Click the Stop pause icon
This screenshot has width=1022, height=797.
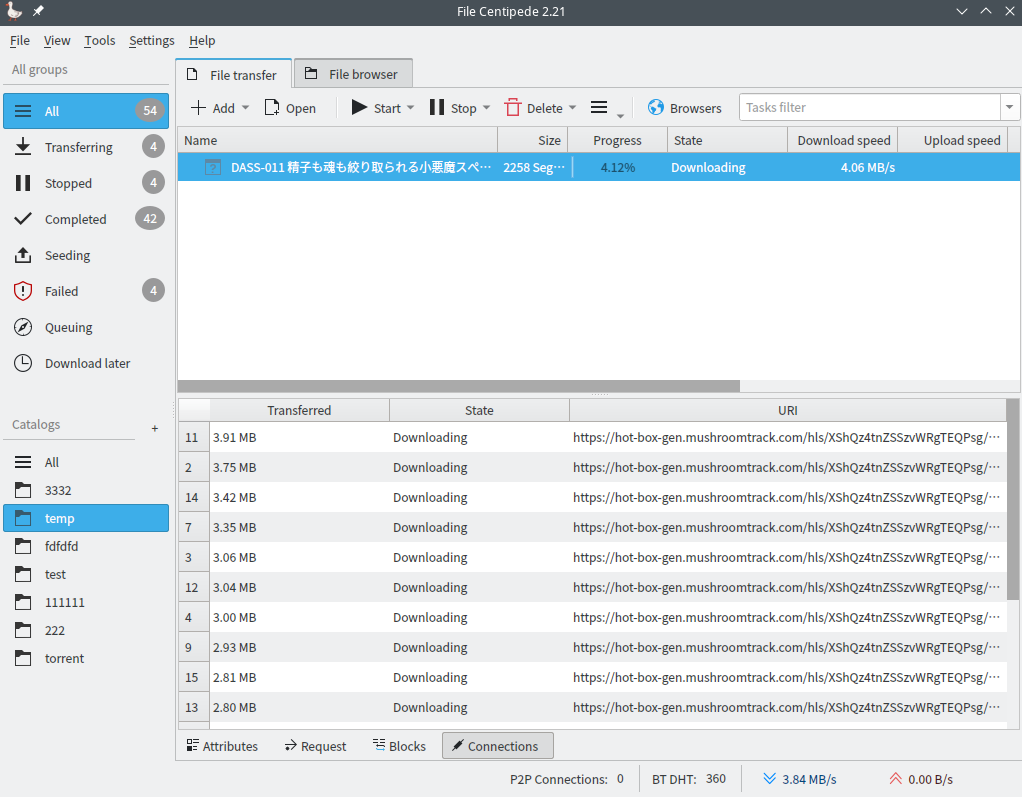point(437,107)
